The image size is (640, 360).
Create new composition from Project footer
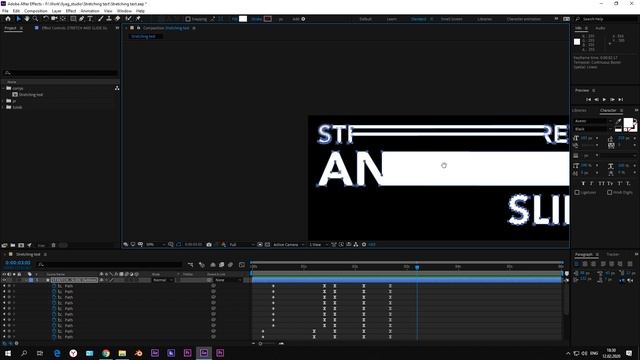pyautogui.click(x=21, y=245)
